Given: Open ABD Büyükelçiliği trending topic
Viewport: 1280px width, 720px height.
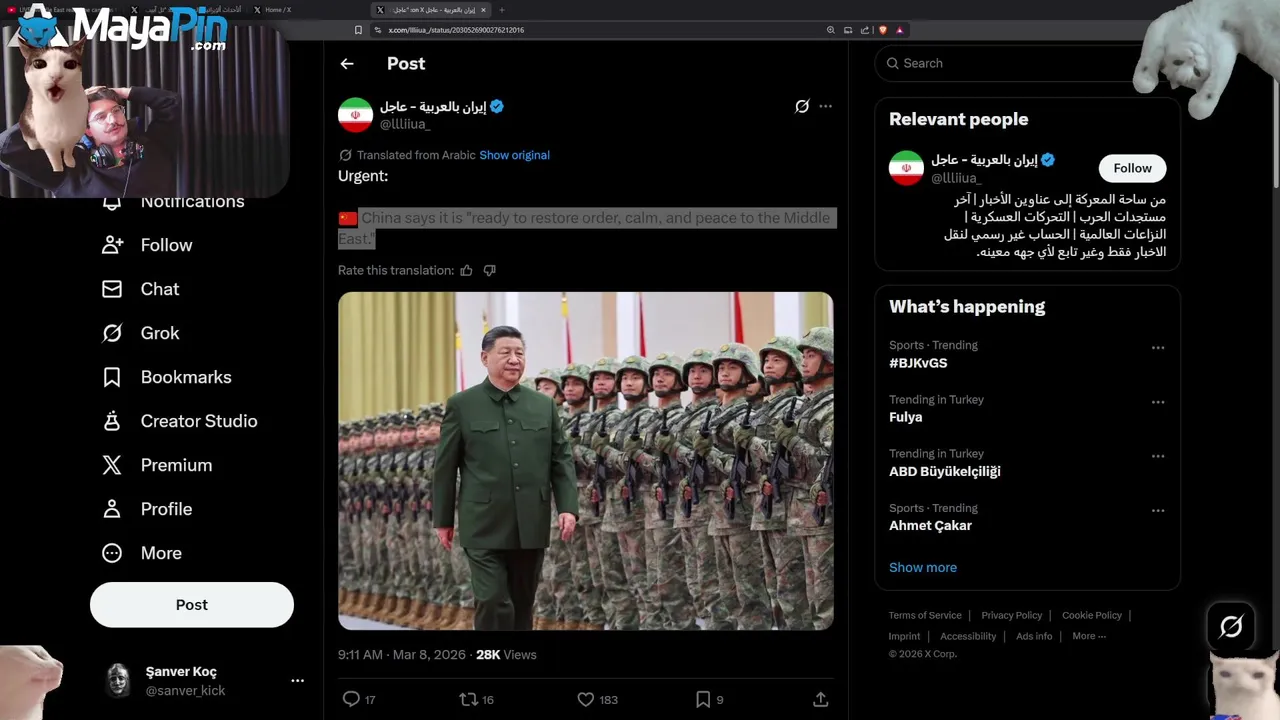Looking at the screenshot, I should pyautogui.click(x=945, y=471).
